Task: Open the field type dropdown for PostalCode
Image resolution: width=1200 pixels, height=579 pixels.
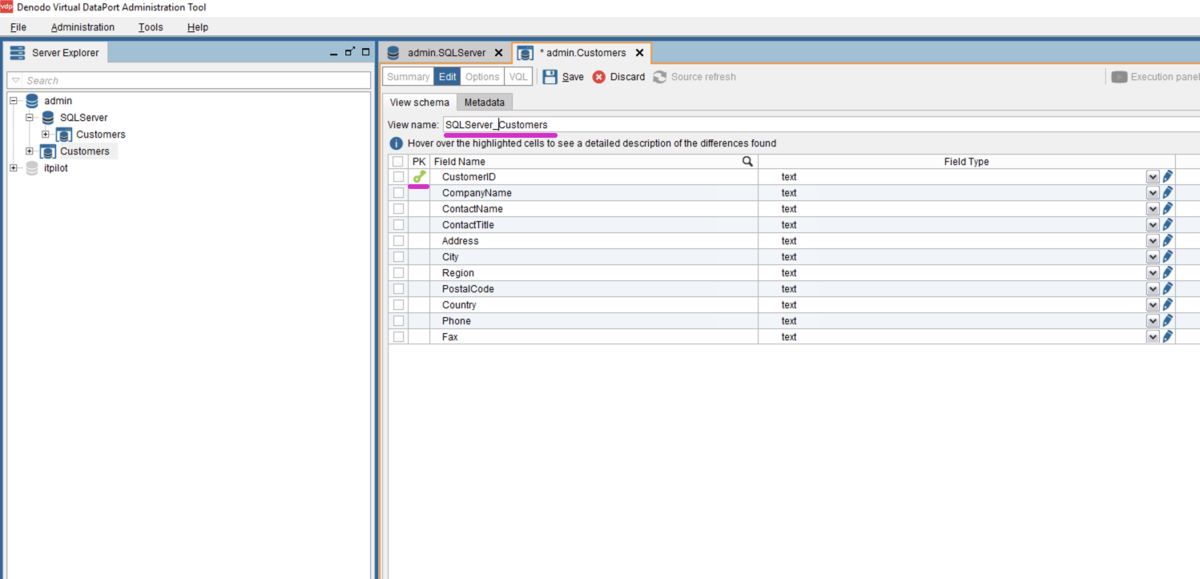Action: 1152,289
